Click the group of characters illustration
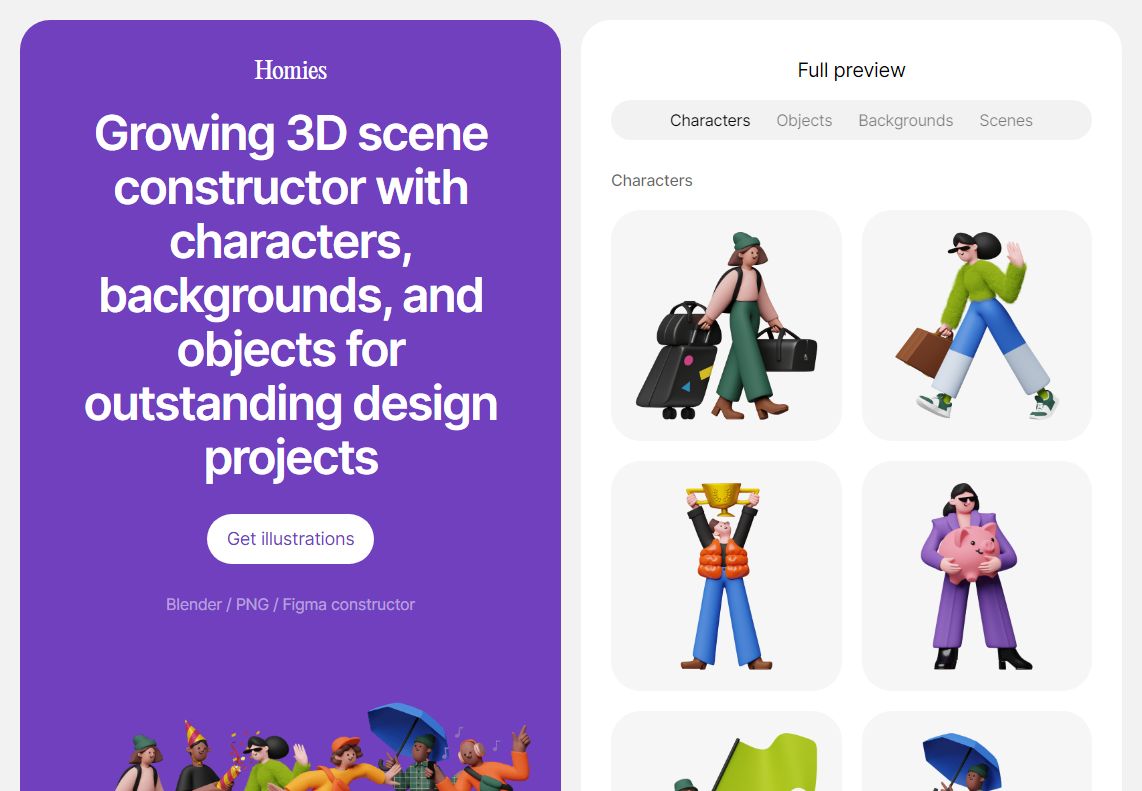The width and height of the screenshot is (1142, 791). pos(321,747)
